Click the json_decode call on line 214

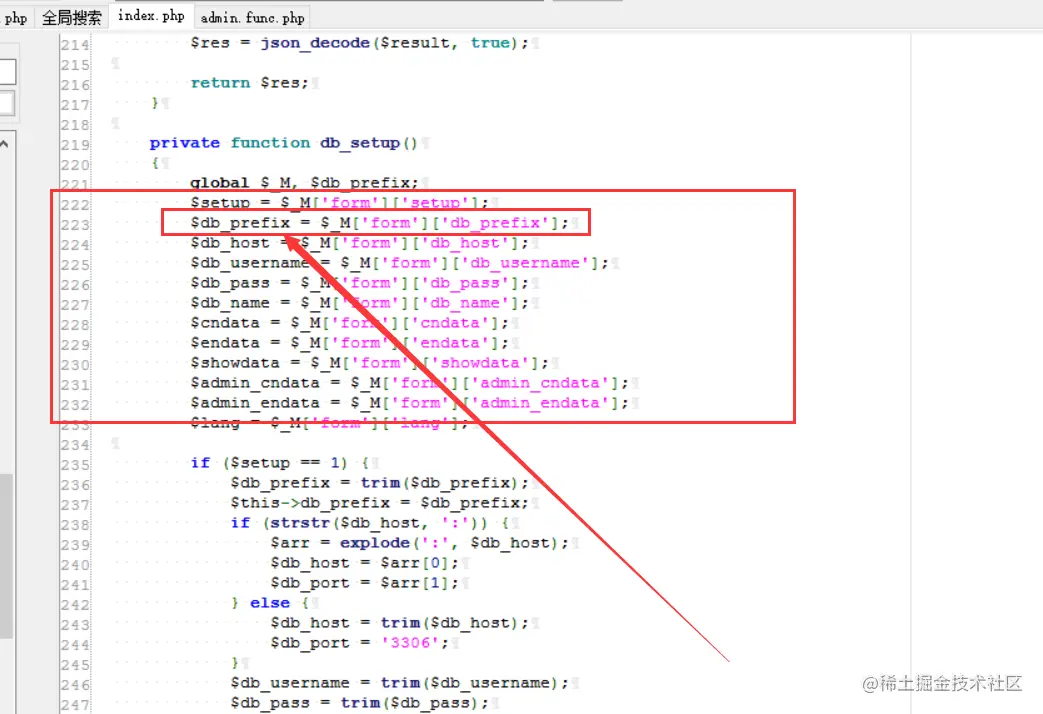pos(394,43)
